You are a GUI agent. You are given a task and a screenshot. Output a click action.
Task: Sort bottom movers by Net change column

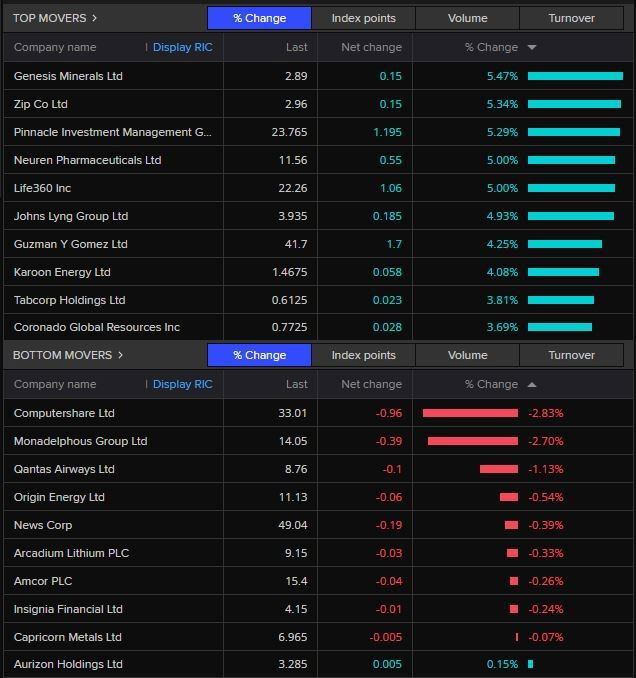point(371,384)
